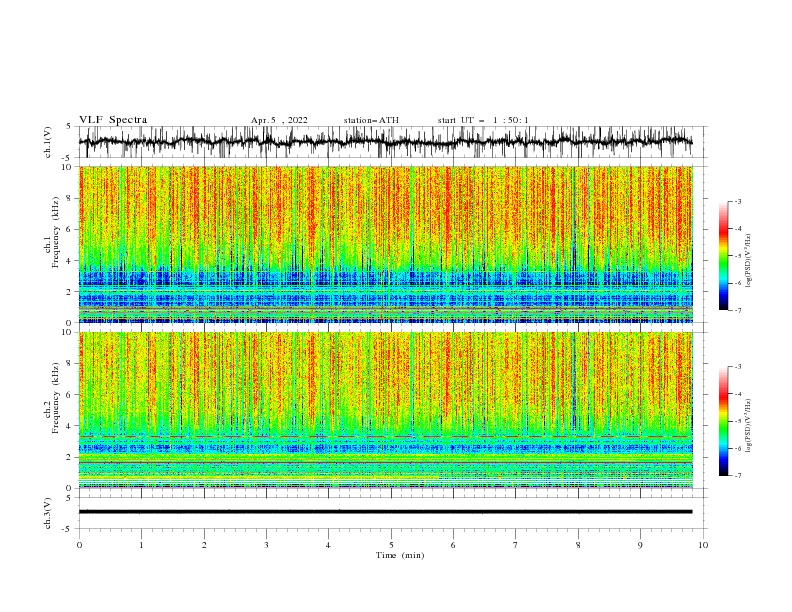The image size is (792, 612).
Task: Click the ch.1 PSD color scale bar
Action: (724, 256)
